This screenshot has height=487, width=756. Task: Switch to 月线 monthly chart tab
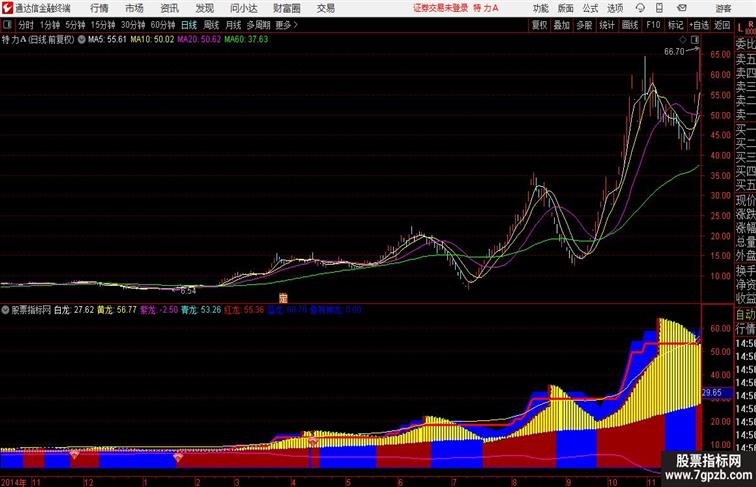tap(233, 25)
